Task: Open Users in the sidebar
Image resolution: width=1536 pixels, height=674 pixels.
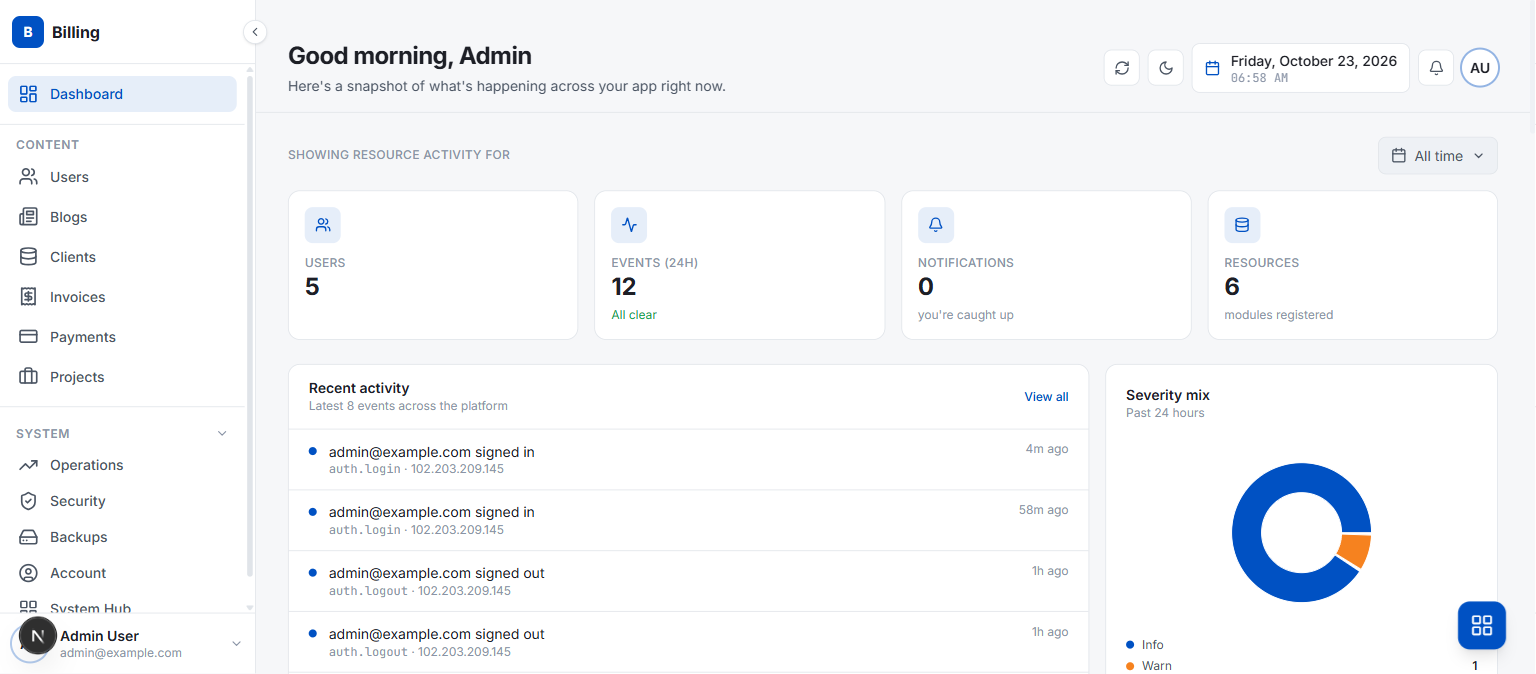Action: point(122,177)
